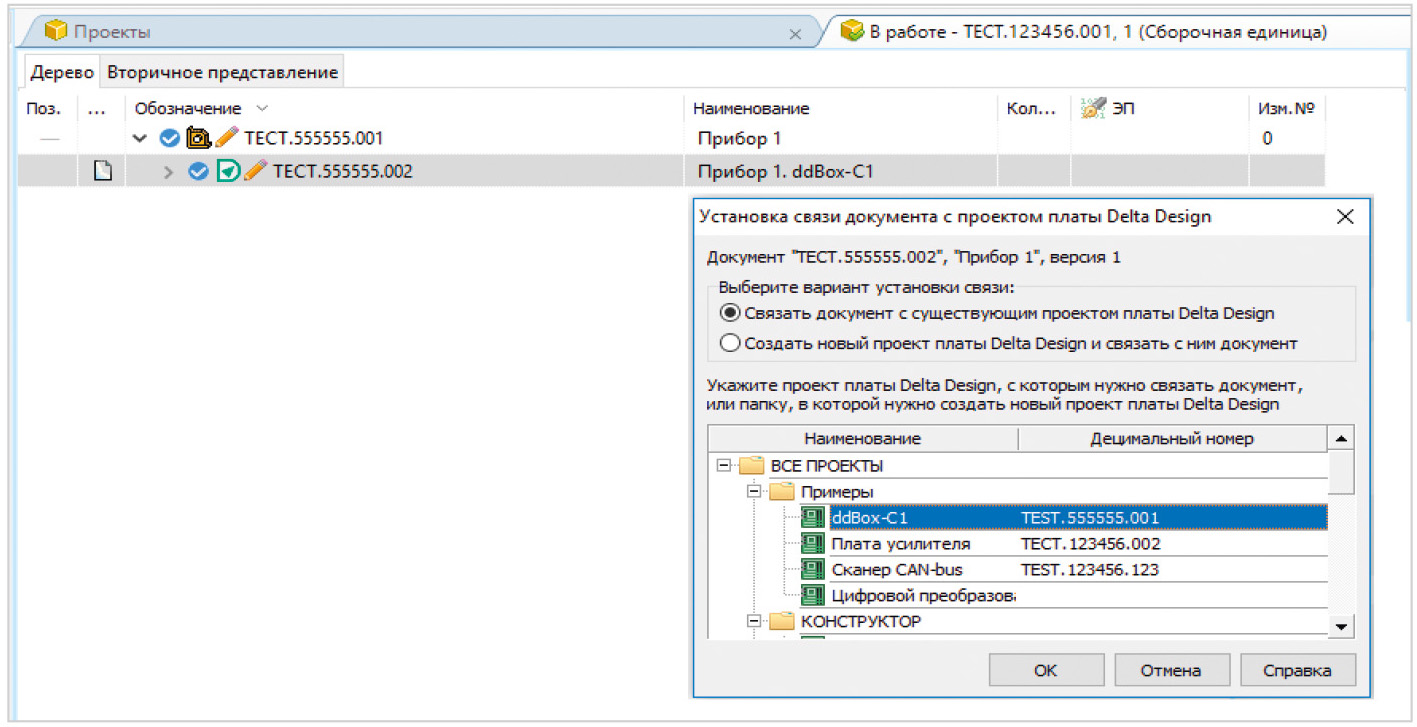Click КОНСТРУКТОР folder icon
Viewport: 1417px width, 727px height.
coord(782,621)
